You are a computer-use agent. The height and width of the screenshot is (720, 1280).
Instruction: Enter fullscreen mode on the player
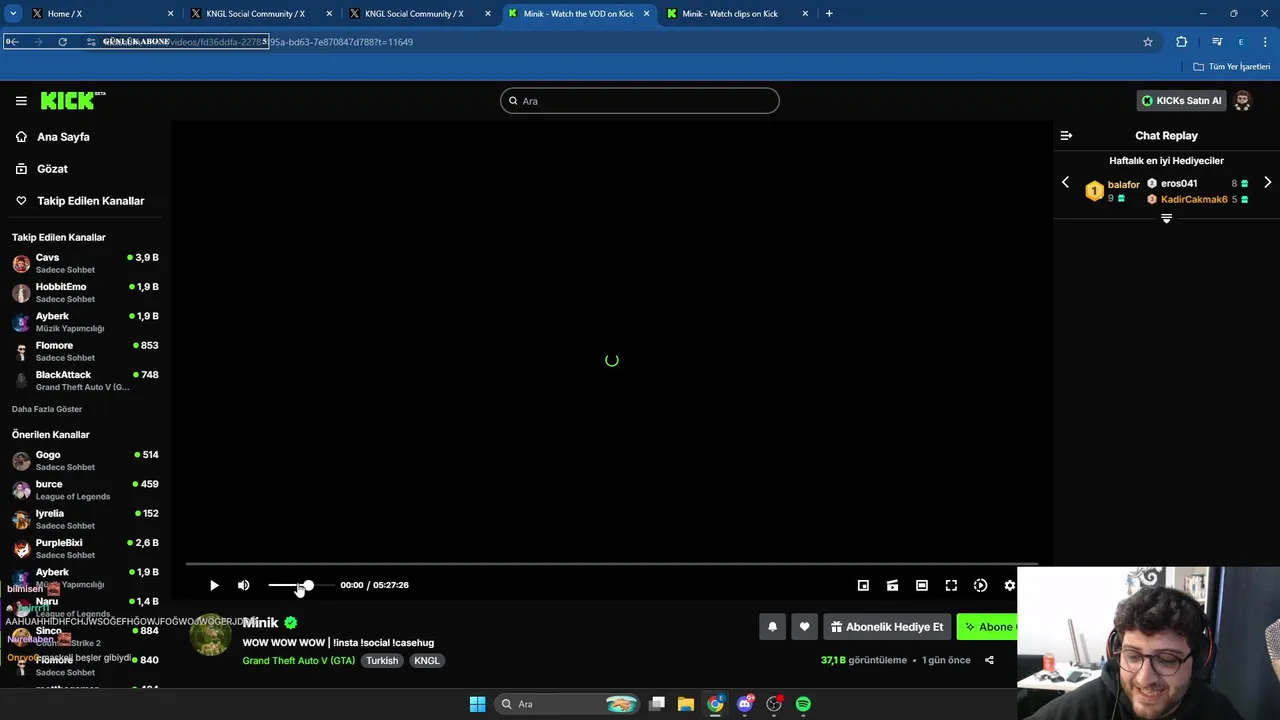[951, 585]
